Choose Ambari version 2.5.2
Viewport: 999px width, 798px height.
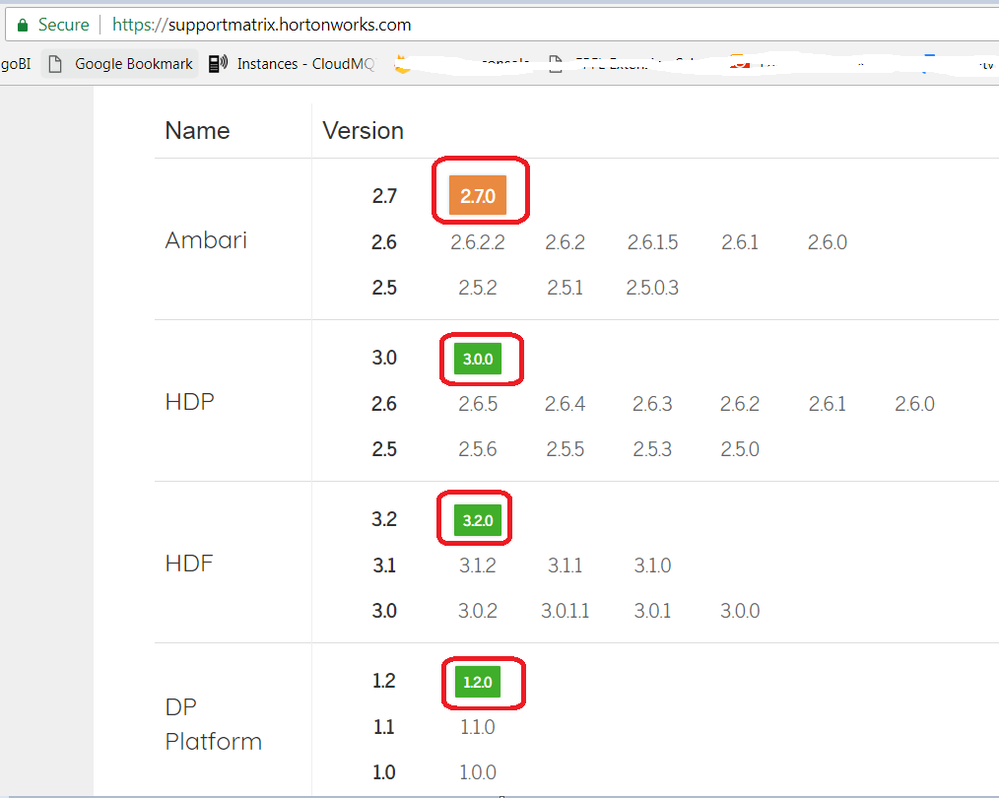tap(478, 287)
